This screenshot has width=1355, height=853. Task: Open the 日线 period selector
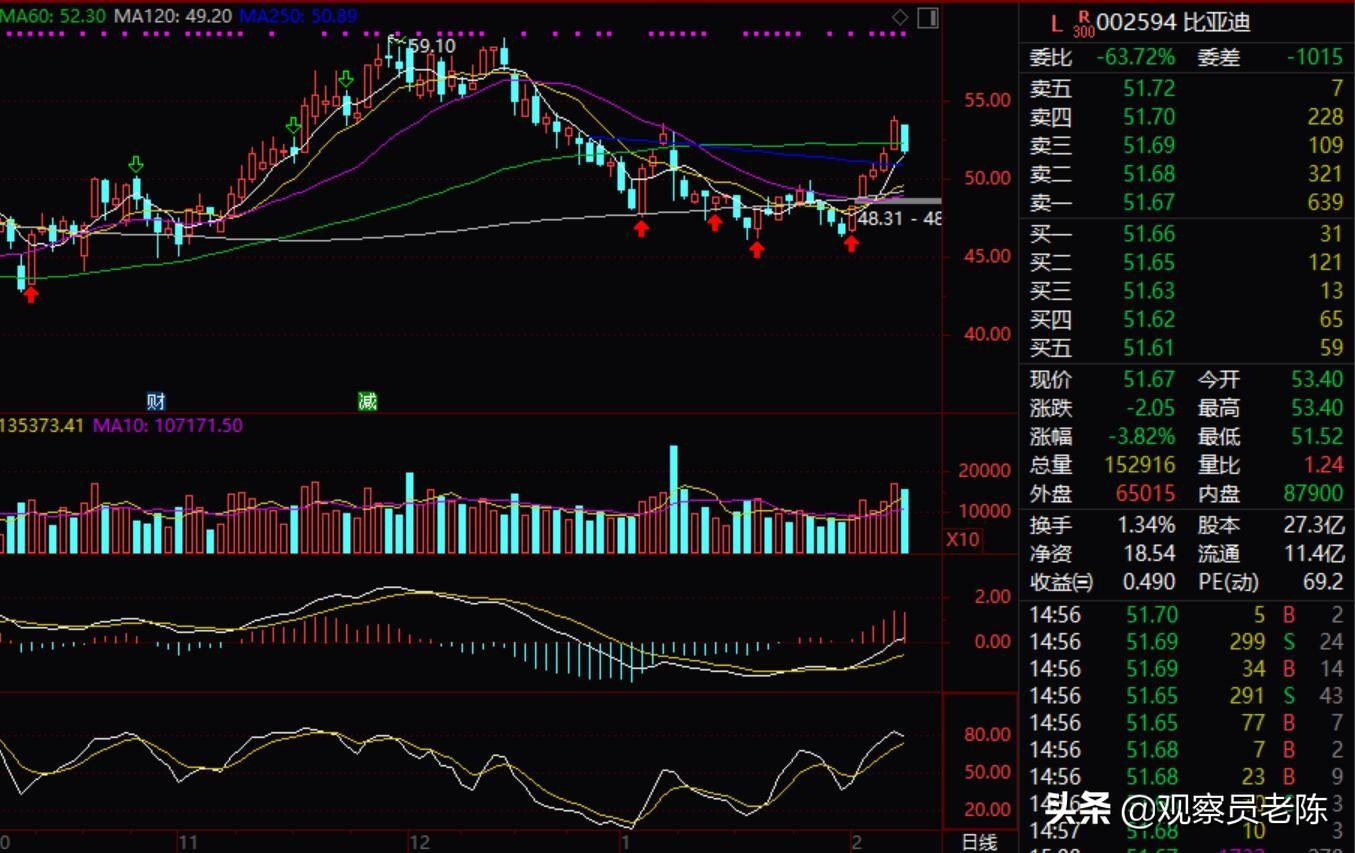pos(978,842)
